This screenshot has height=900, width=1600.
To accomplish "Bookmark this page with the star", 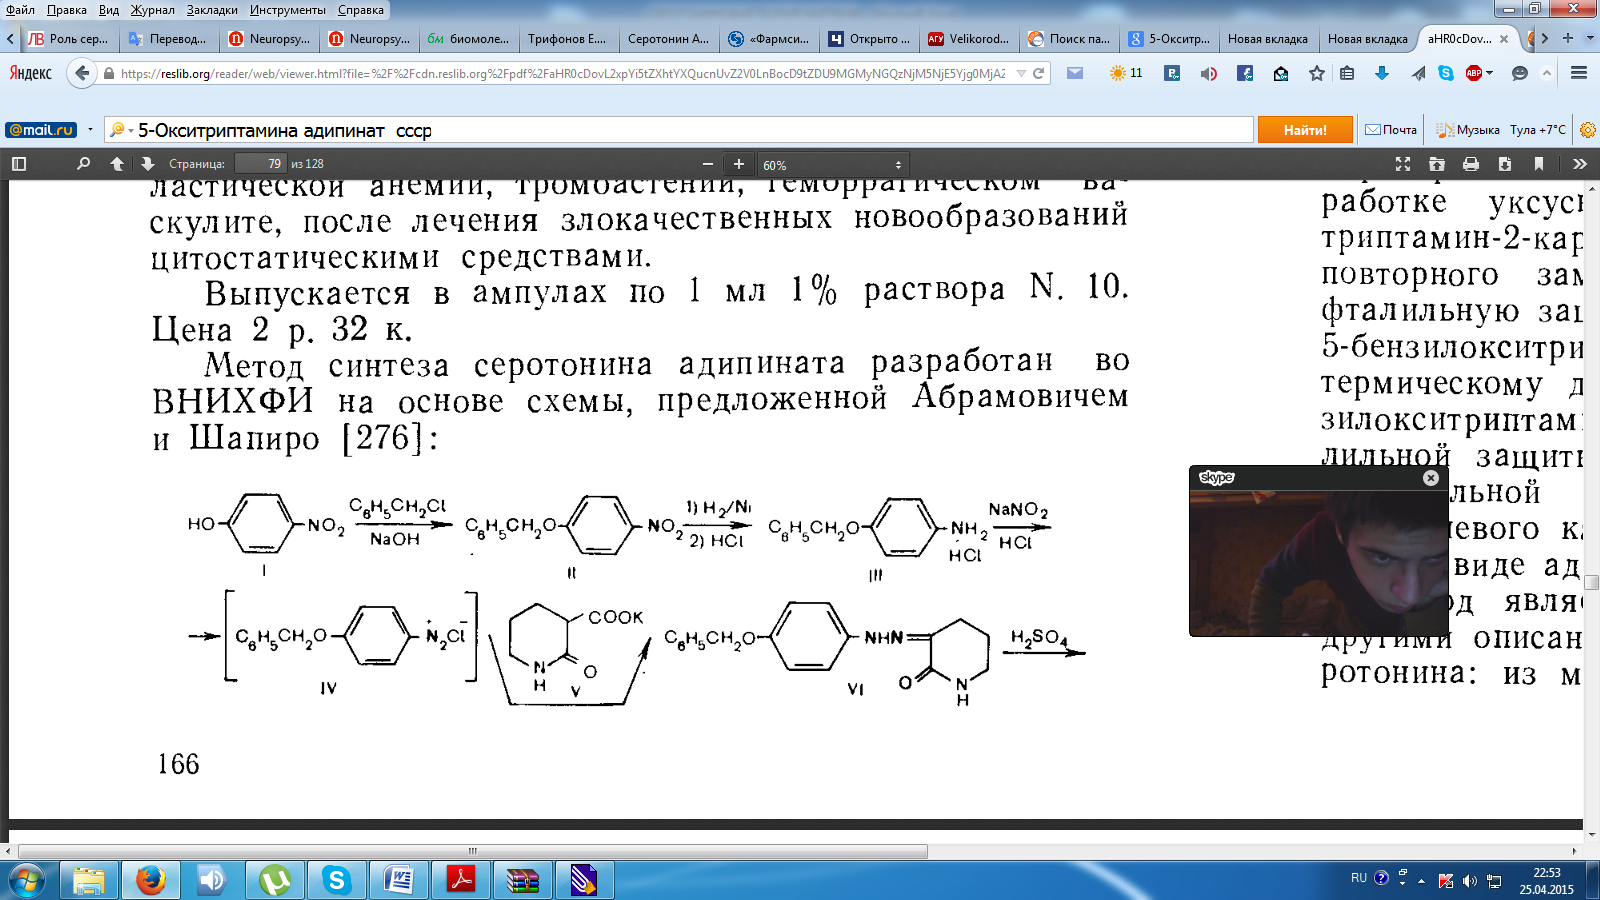I will [1317, 73].
